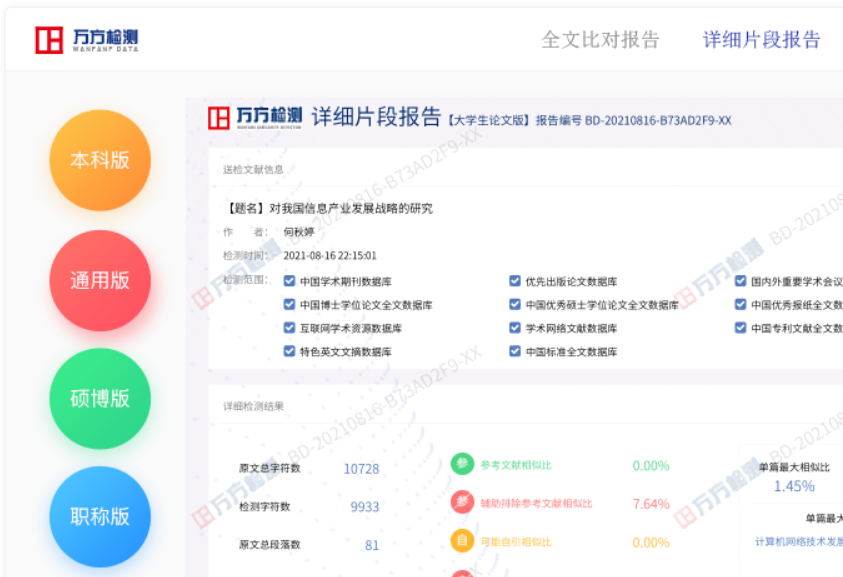Image resolution: width=843 pixels, height=577 pixels.
Task: Click the 详细检测结果 section heading
Action: [253, 406]
